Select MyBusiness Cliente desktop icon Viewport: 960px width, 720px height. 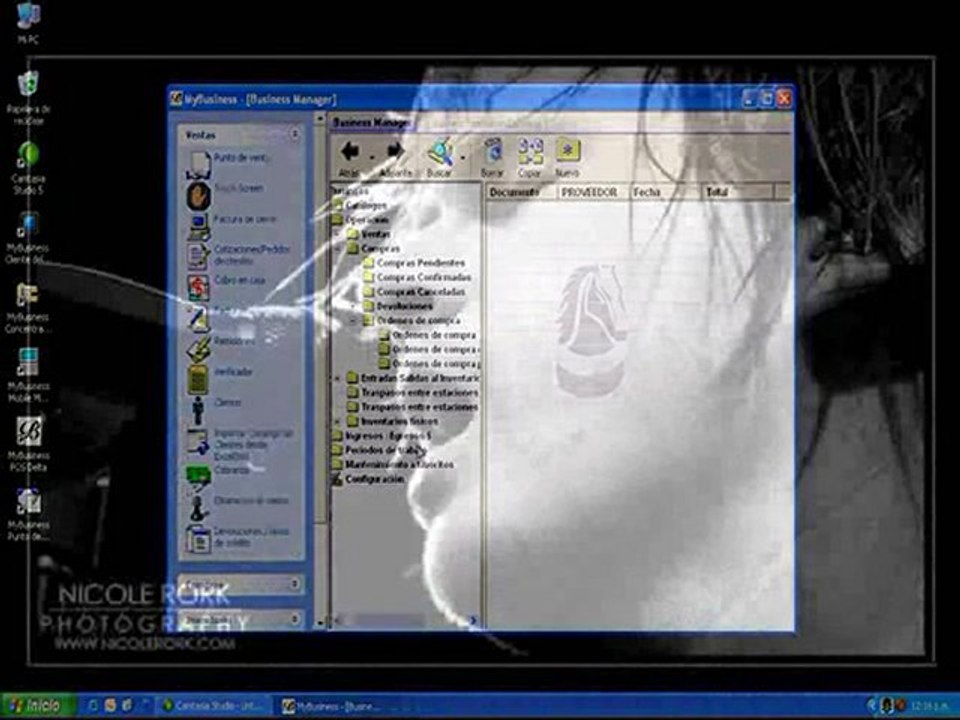click(28, 238)
